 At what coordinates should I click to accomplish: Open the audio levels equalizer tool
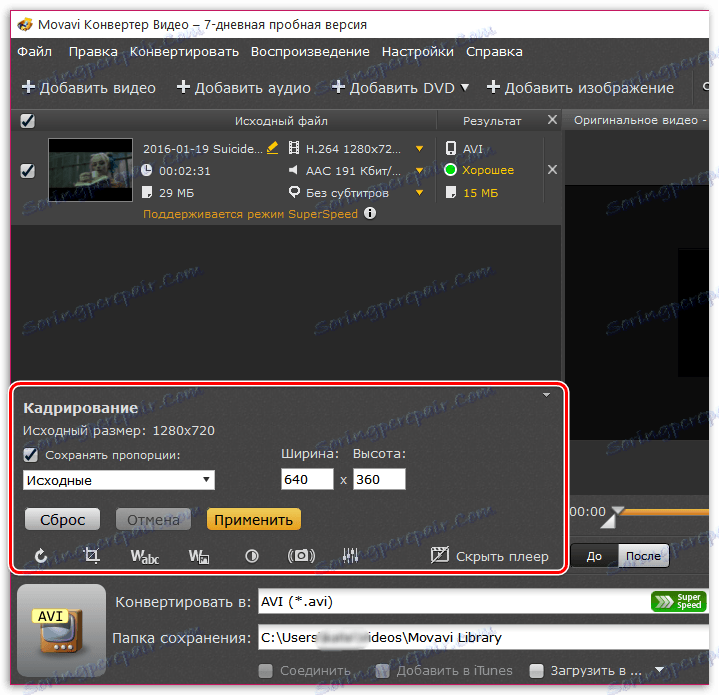point(350,556)
